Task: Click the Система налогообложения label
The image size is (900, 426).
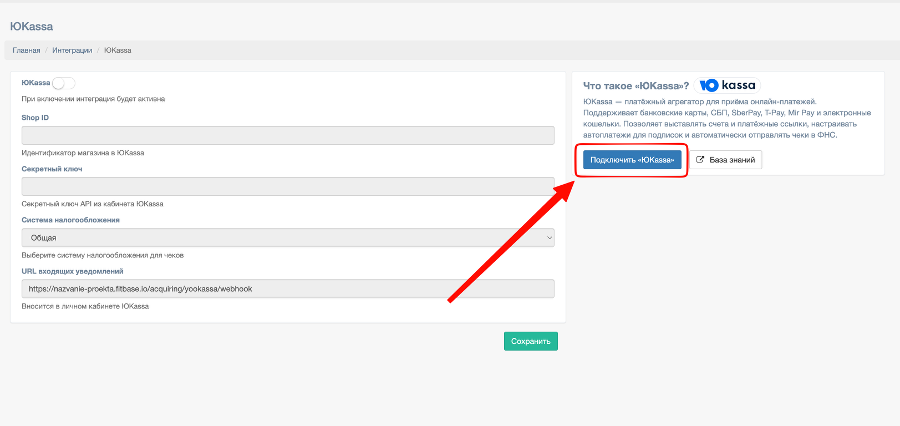Action: point(71,219)
